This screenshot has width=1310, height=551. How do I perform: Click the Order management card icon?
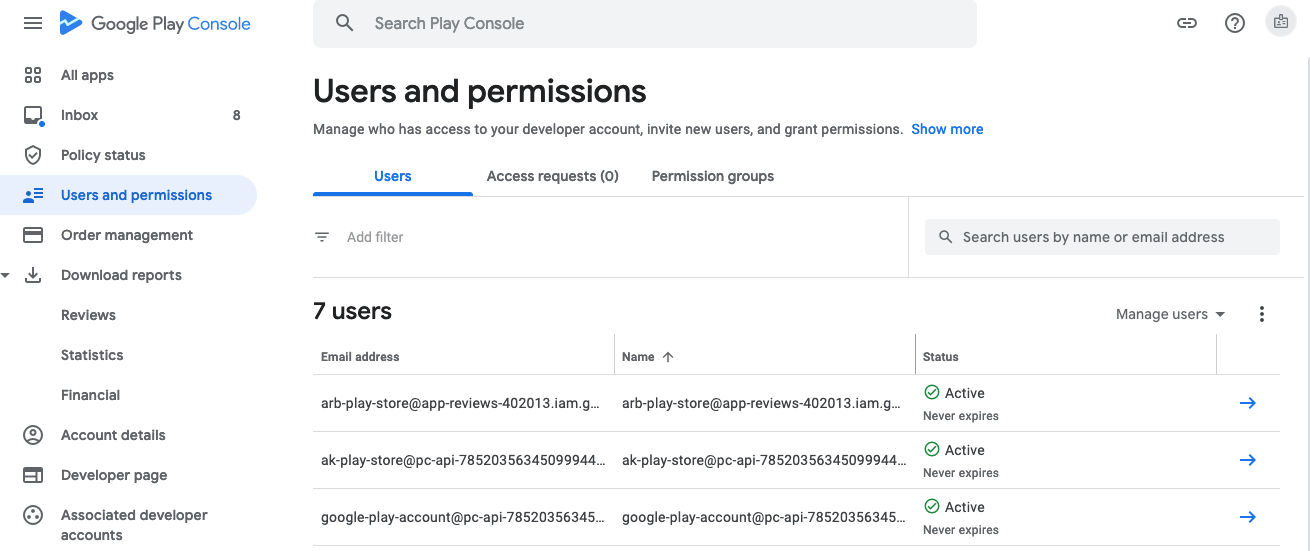(33, 235)
